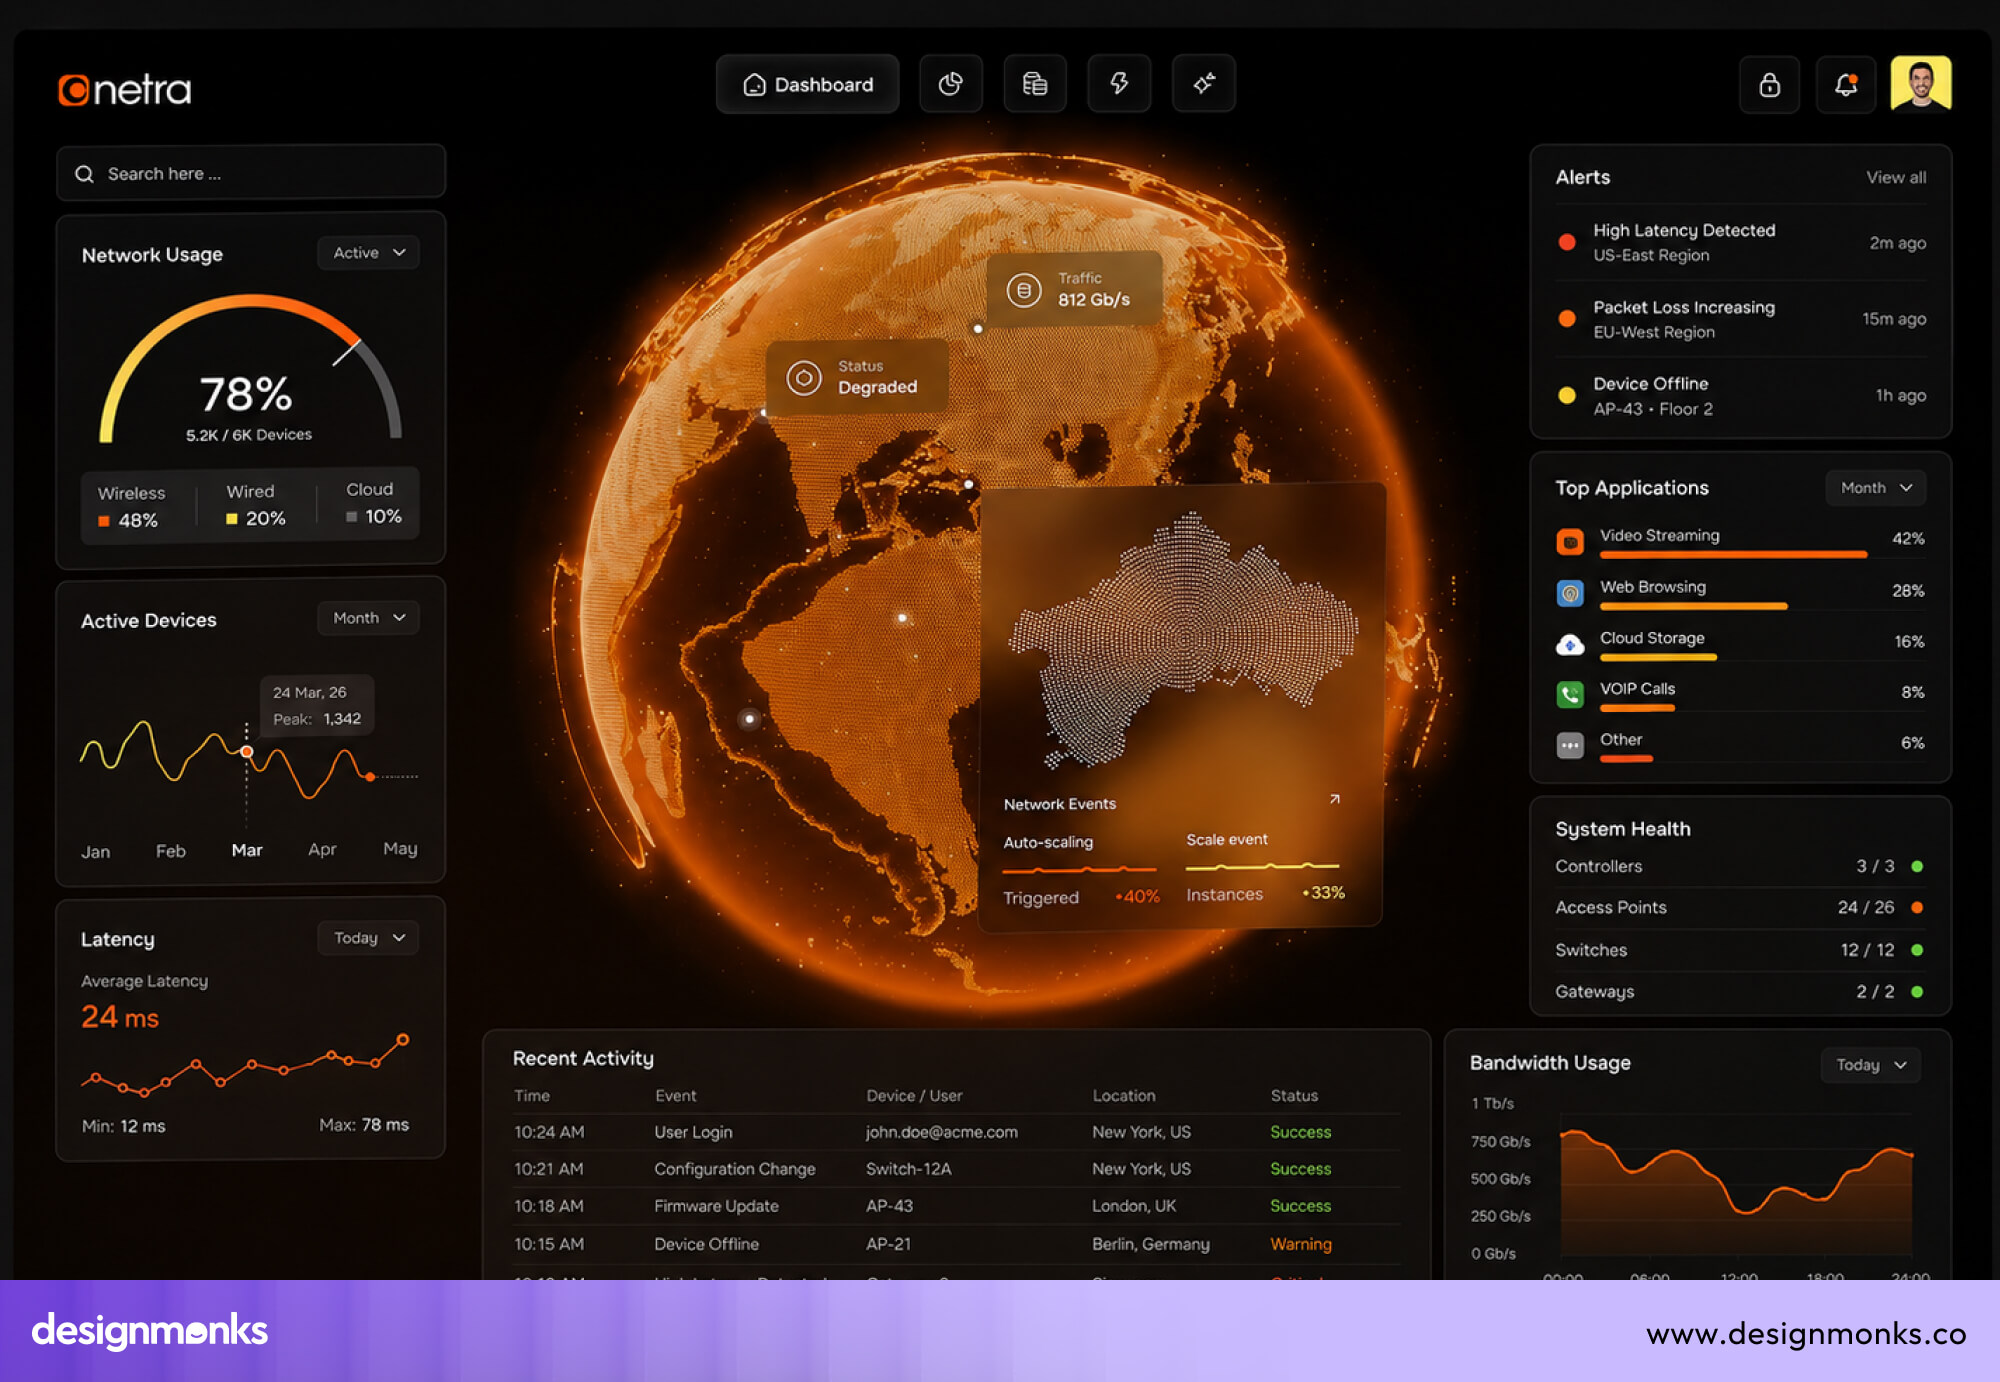Click the peak marker on Active Devices chart
2000x1382 pixels.
coord(247,752)
